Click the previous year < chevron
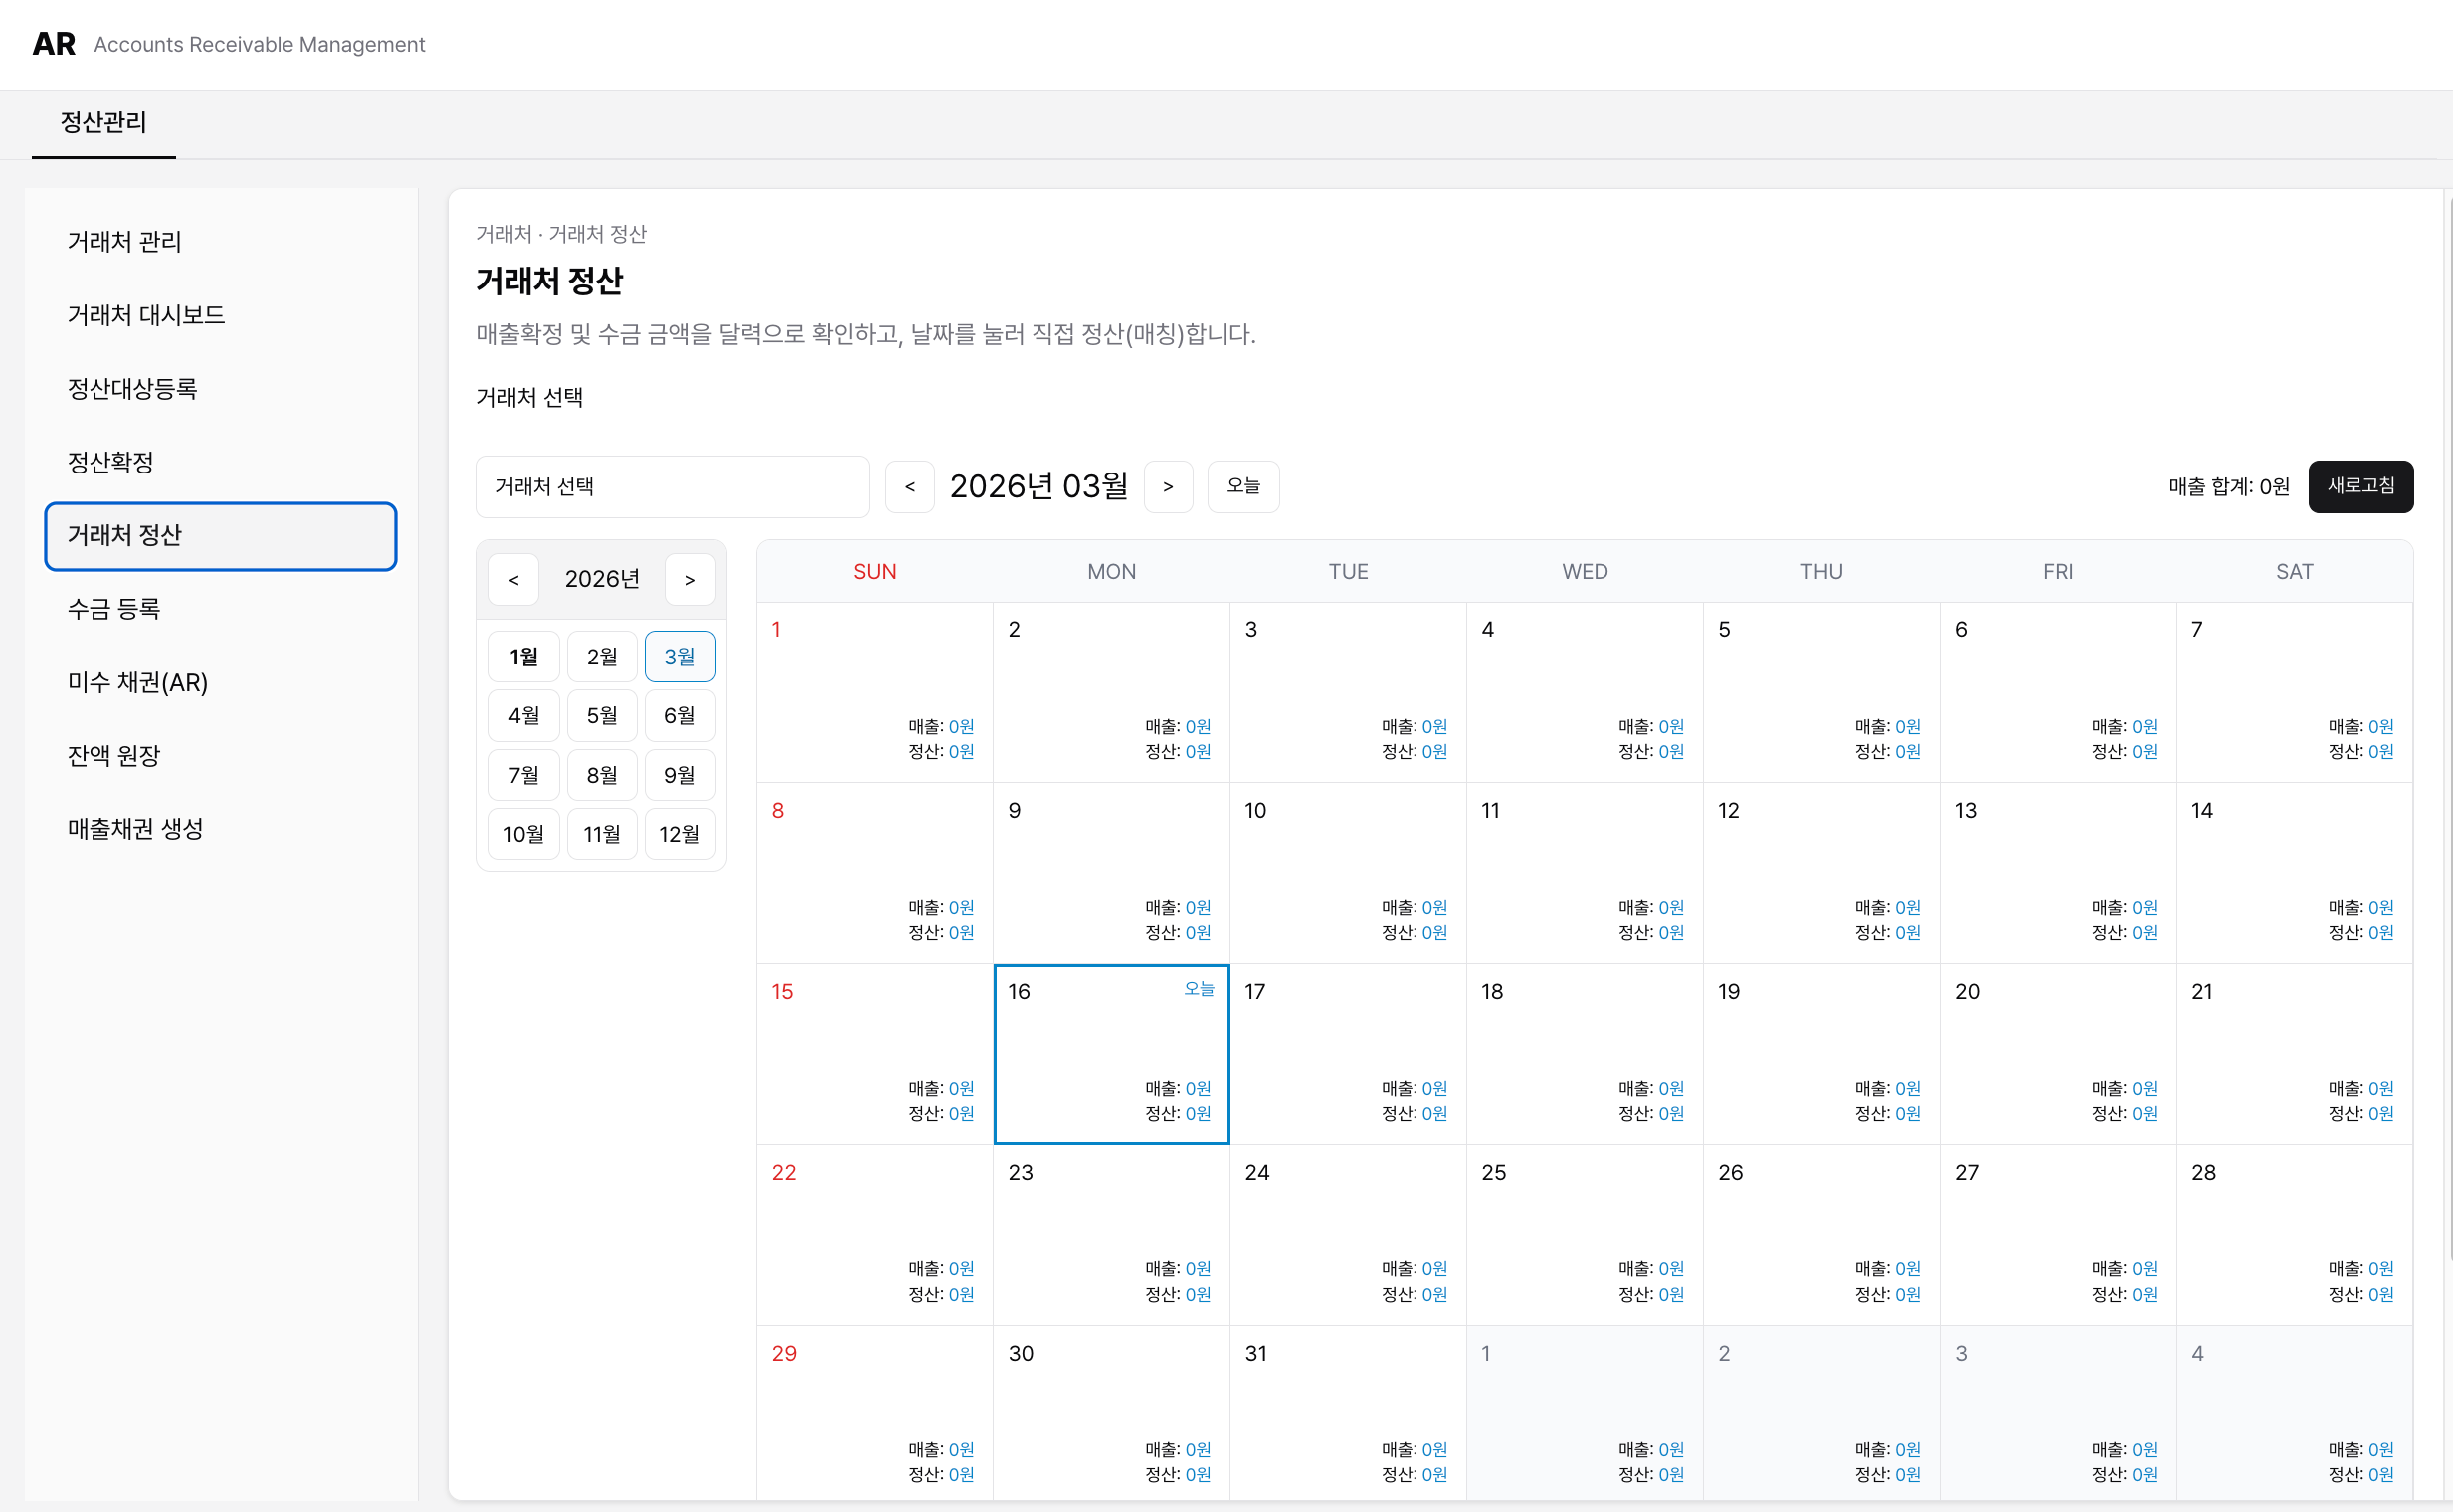Viewport: 2453px width, 1512px height. coord(514,578)
